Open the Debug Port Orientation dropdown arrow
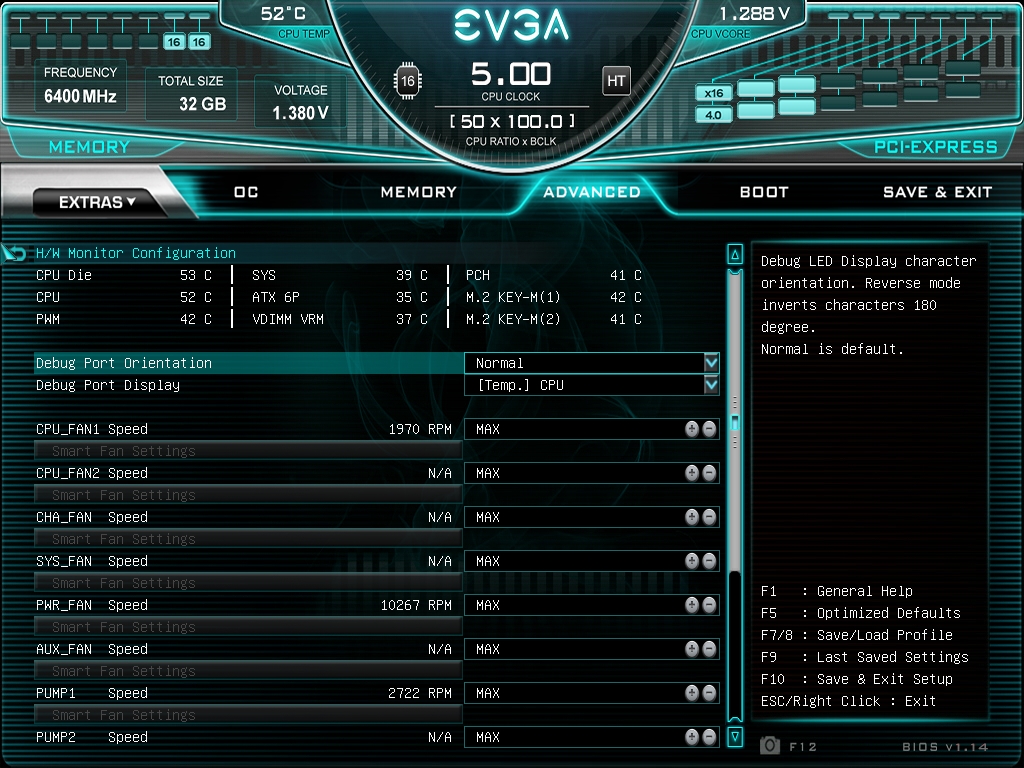The image size is (1024, 768). tap(711, 362)
